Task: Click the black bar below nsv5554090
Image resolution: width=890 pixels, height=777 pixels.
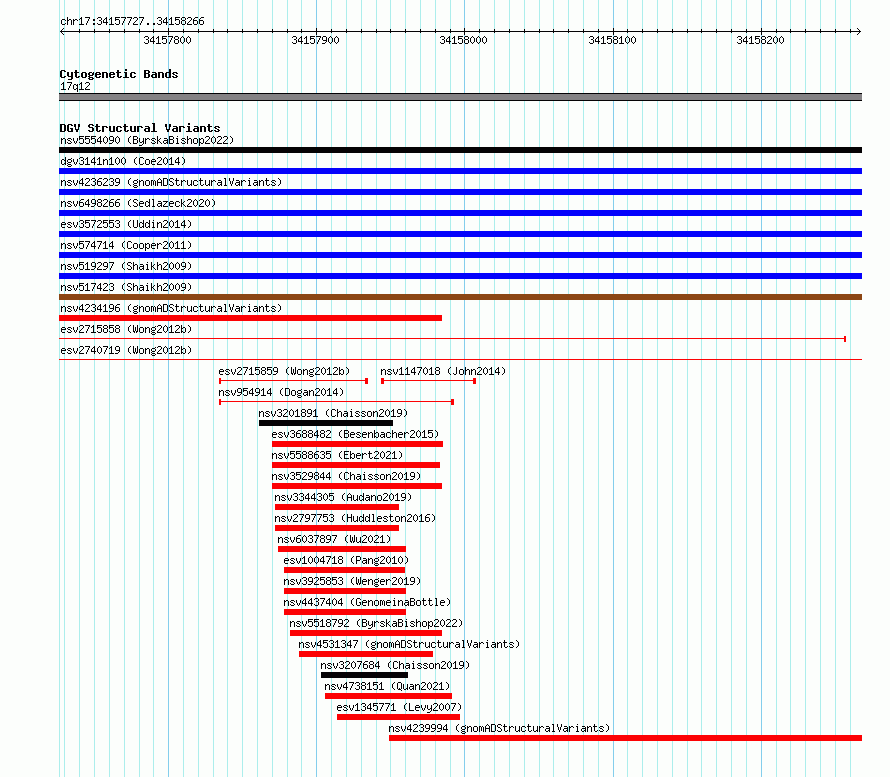Action: [x=460, y=150]
